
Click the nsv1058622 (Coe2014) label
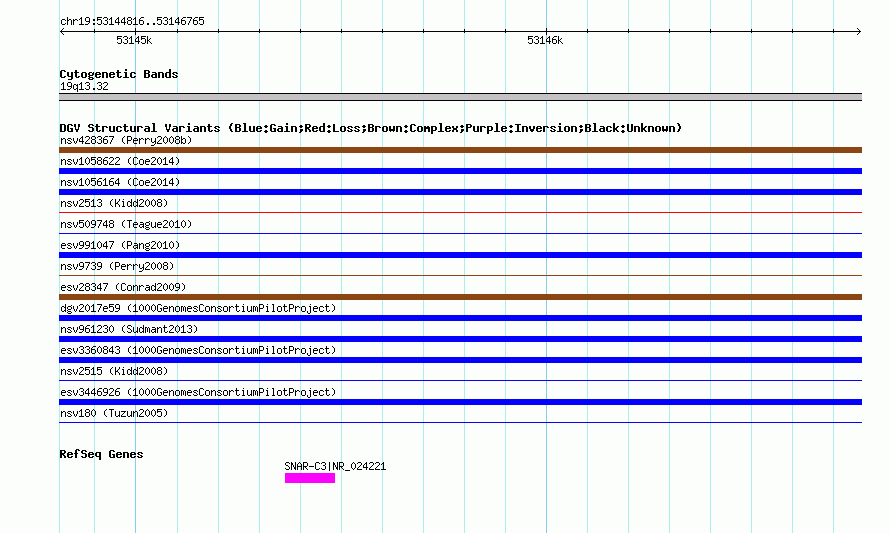pos(120,161)
